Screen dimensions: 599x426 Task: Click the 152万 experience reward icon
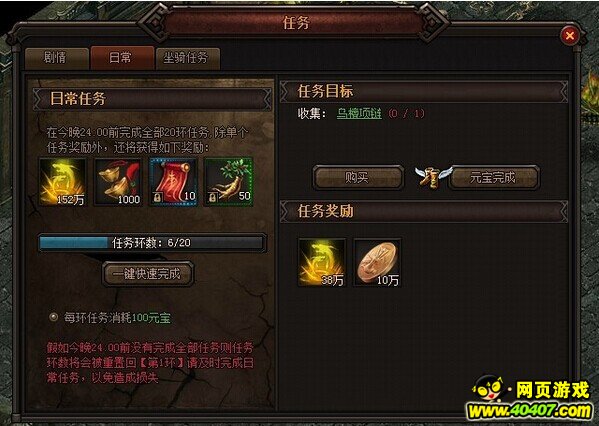pos(63,182)
